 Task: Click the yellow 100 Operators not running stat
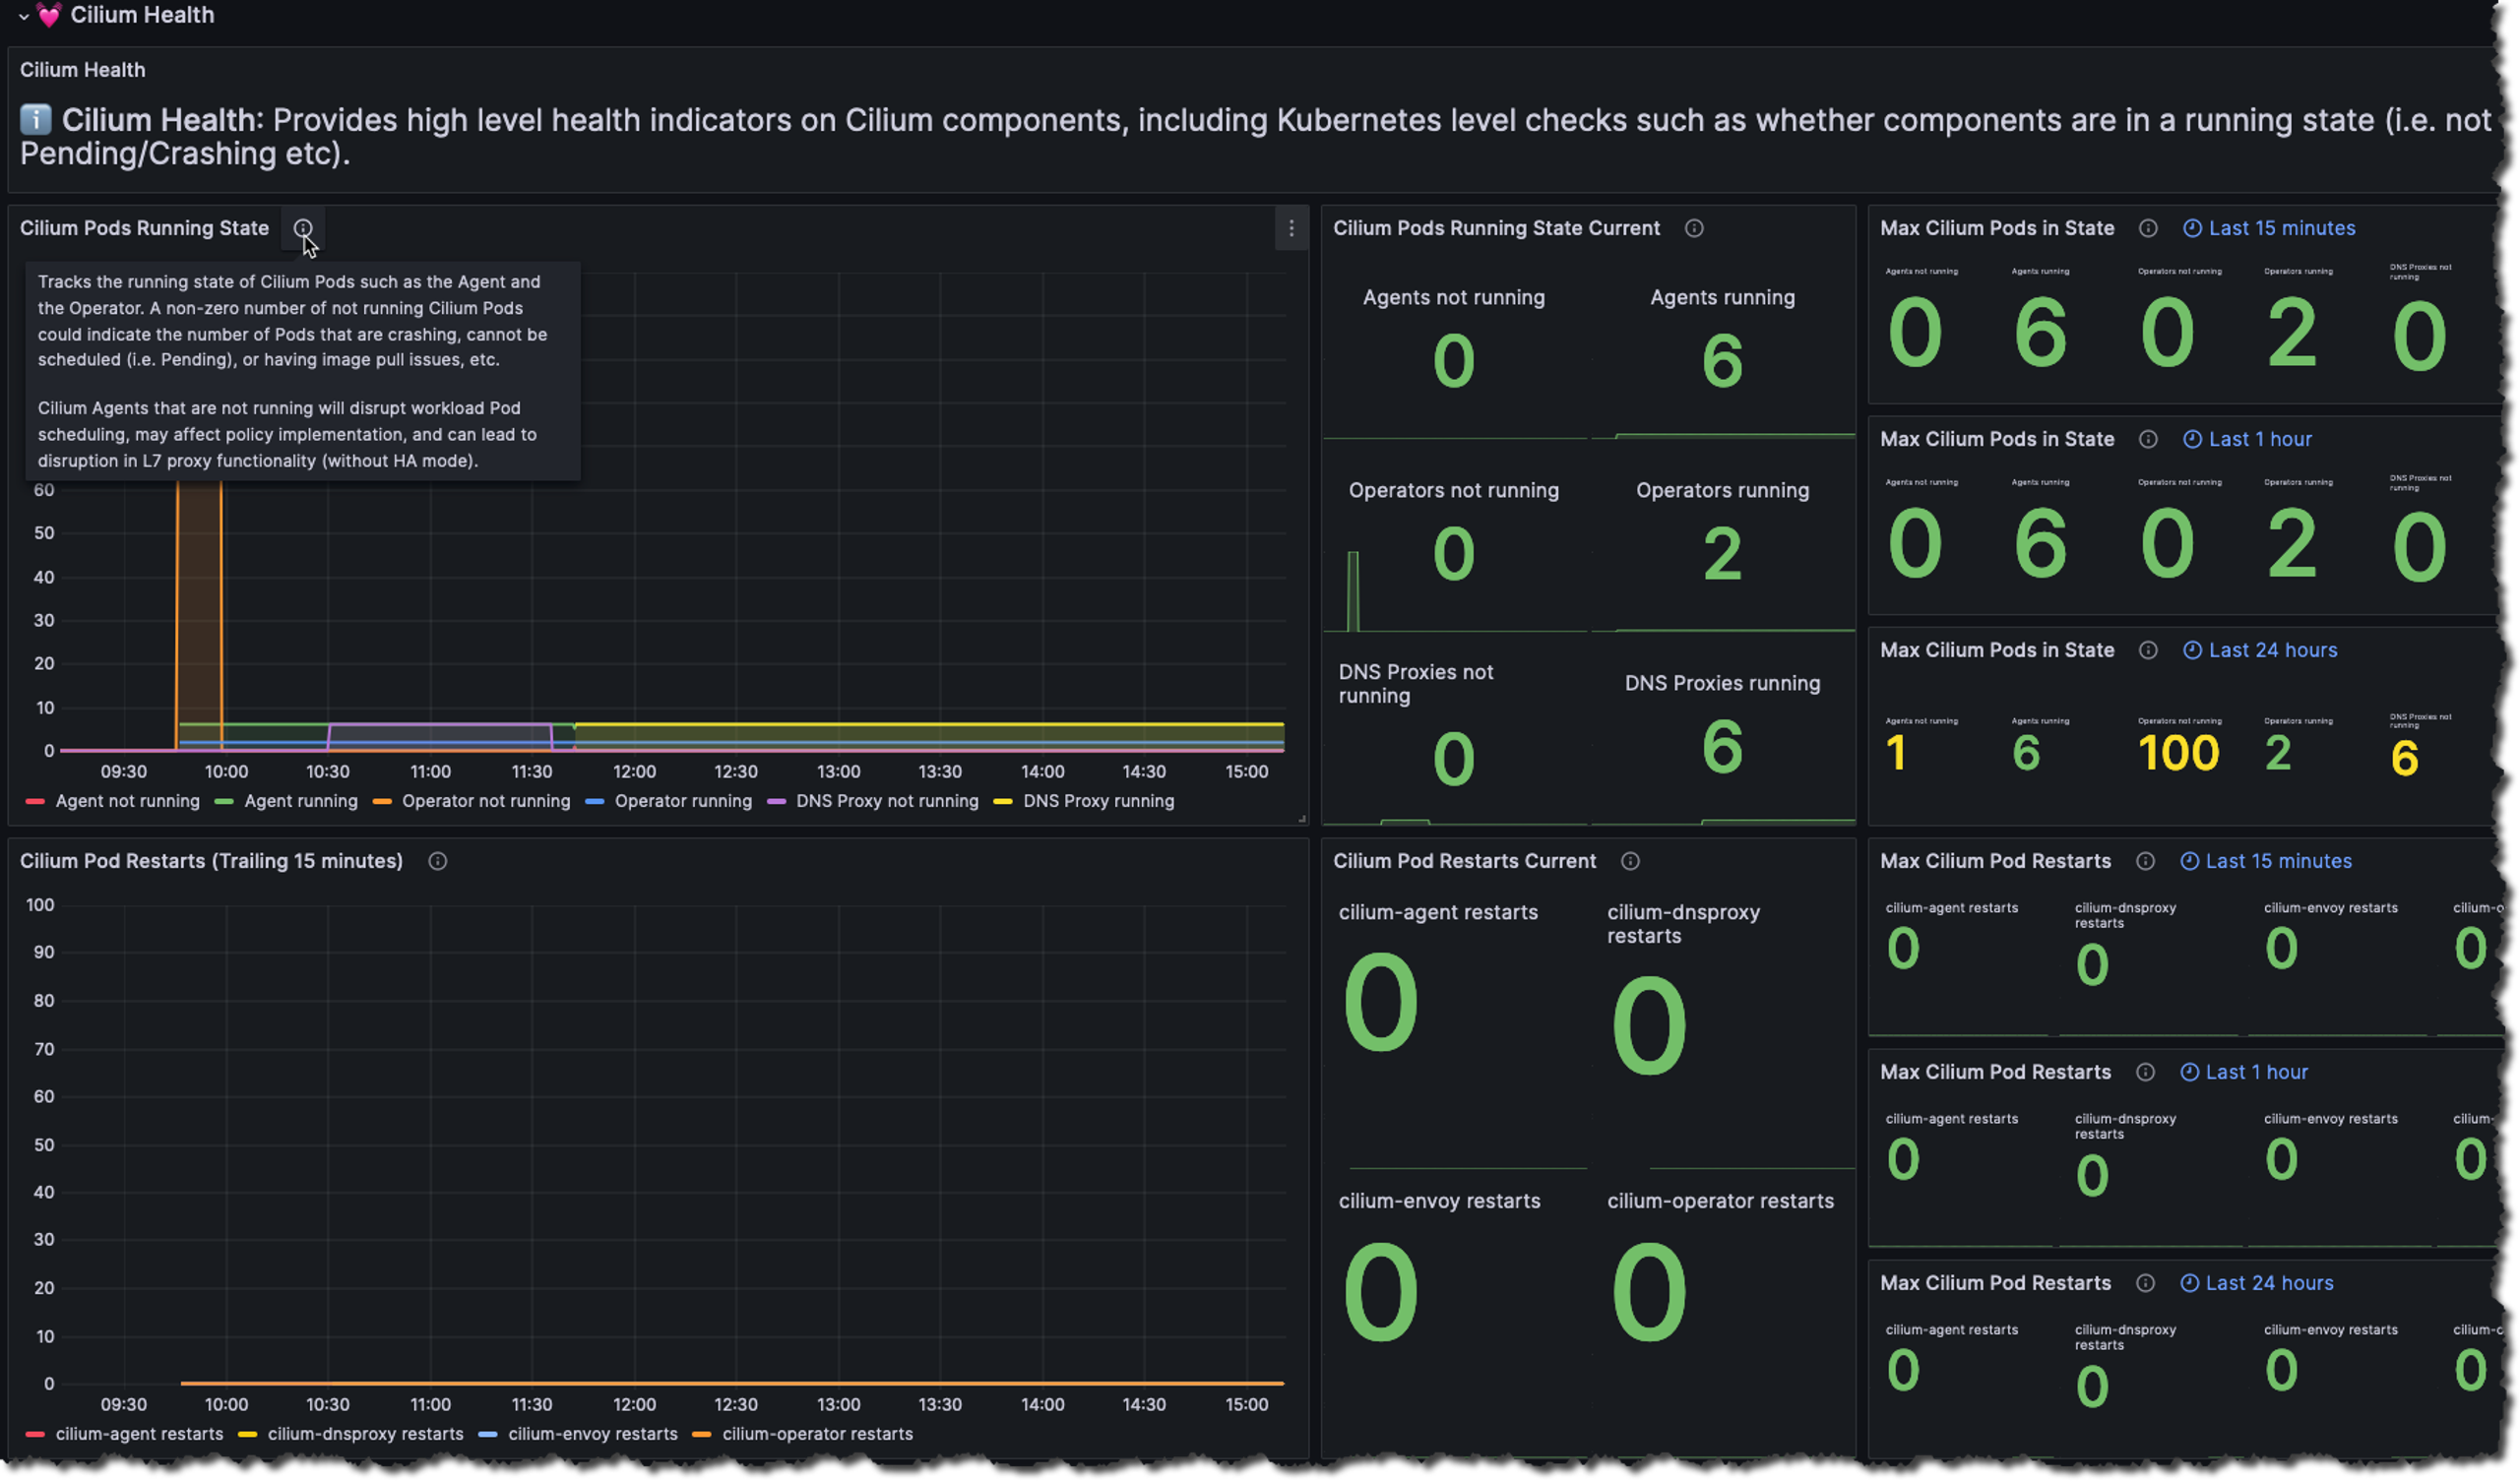[2178, 753]
